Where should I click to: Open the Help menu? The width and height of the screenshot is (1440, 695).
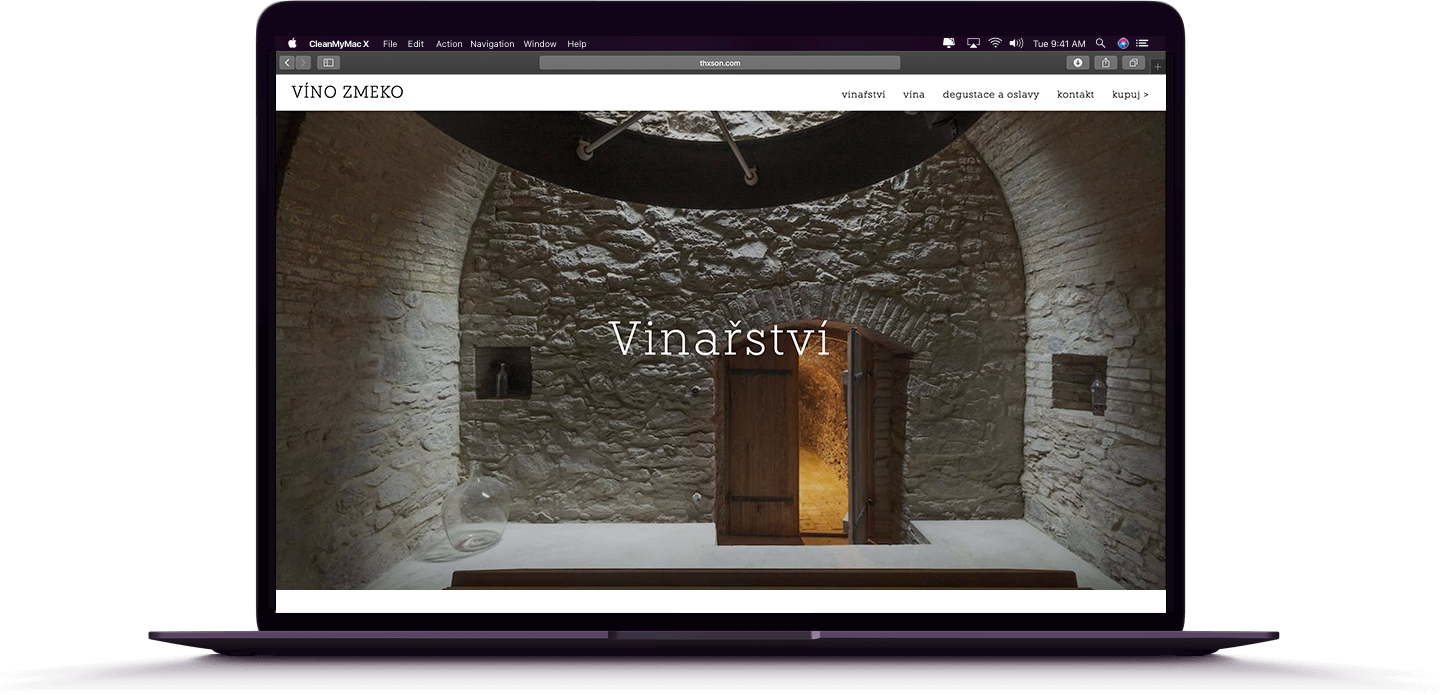577,44
